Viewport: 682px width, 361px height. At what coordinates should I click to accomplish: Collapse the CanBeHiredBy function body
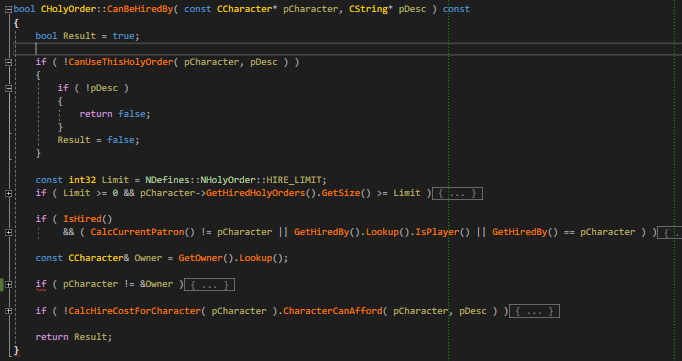click(8, 9)
